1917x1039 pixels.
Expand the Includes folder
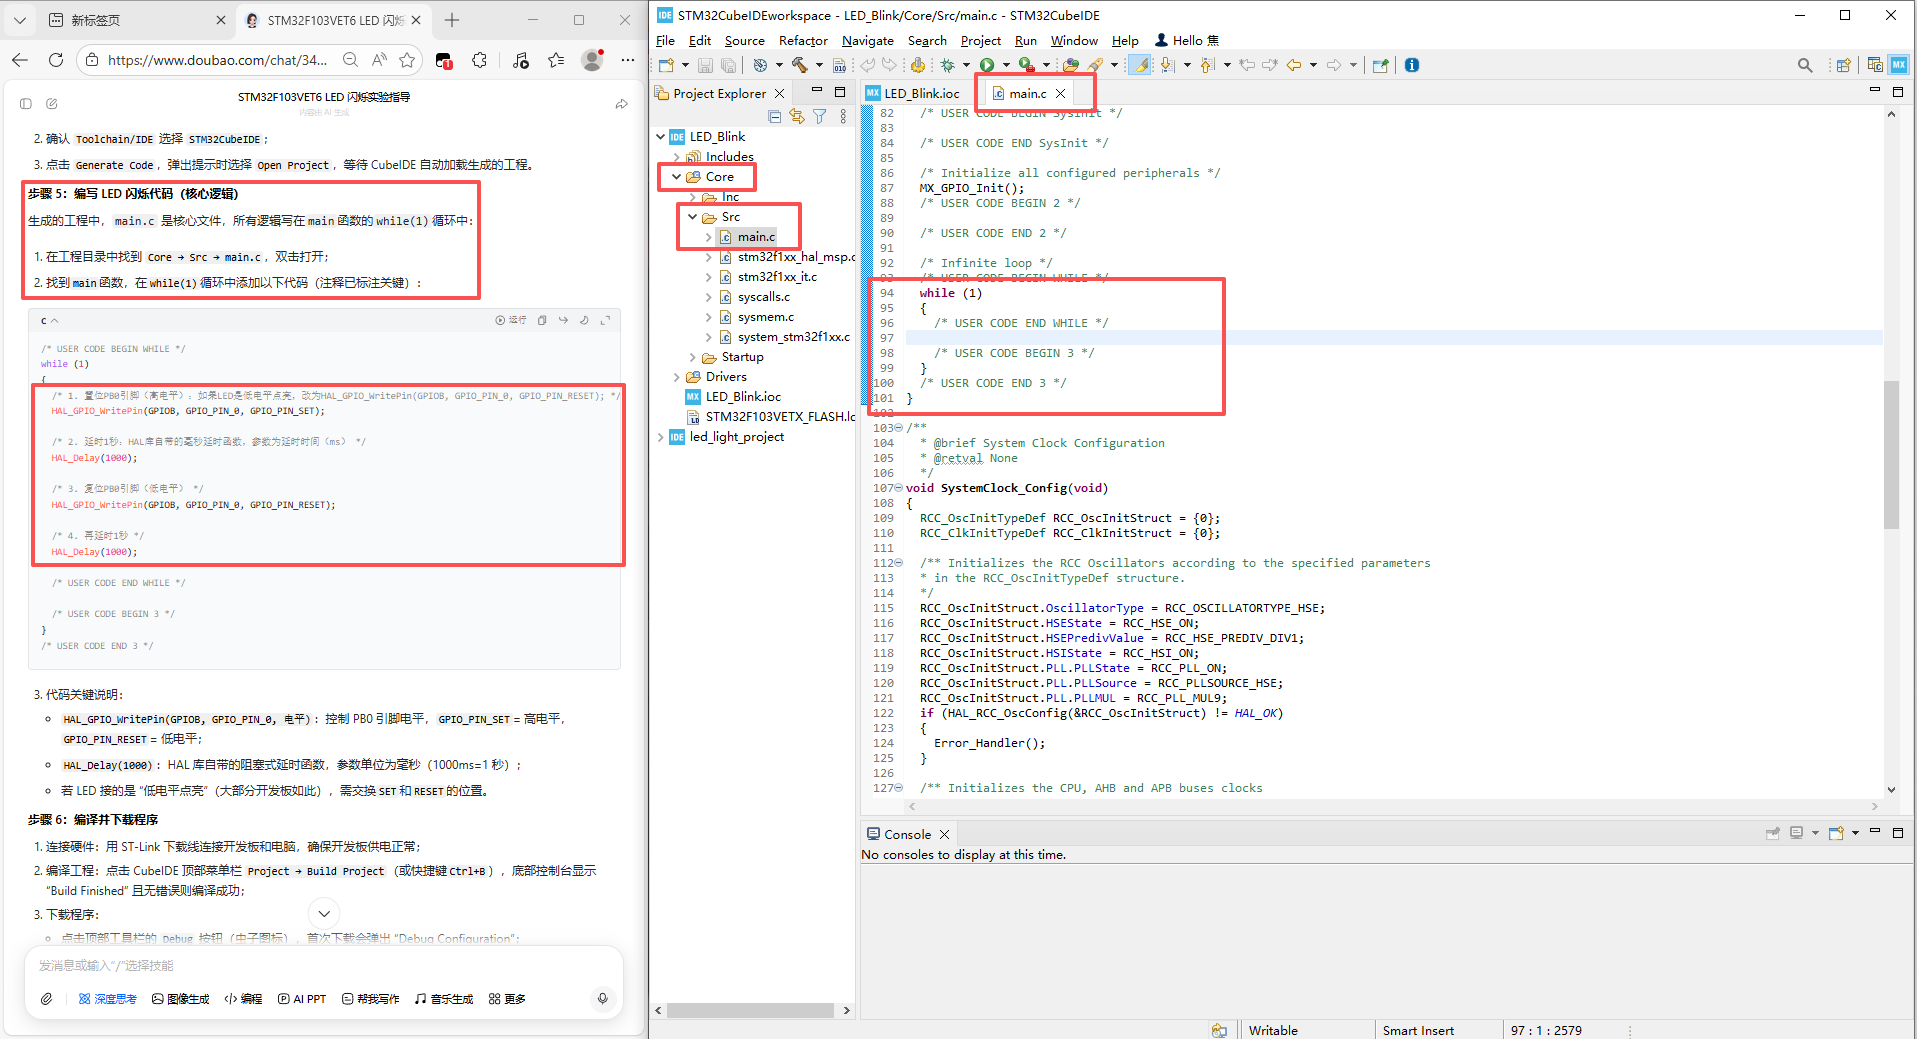[x=676, y=156]
